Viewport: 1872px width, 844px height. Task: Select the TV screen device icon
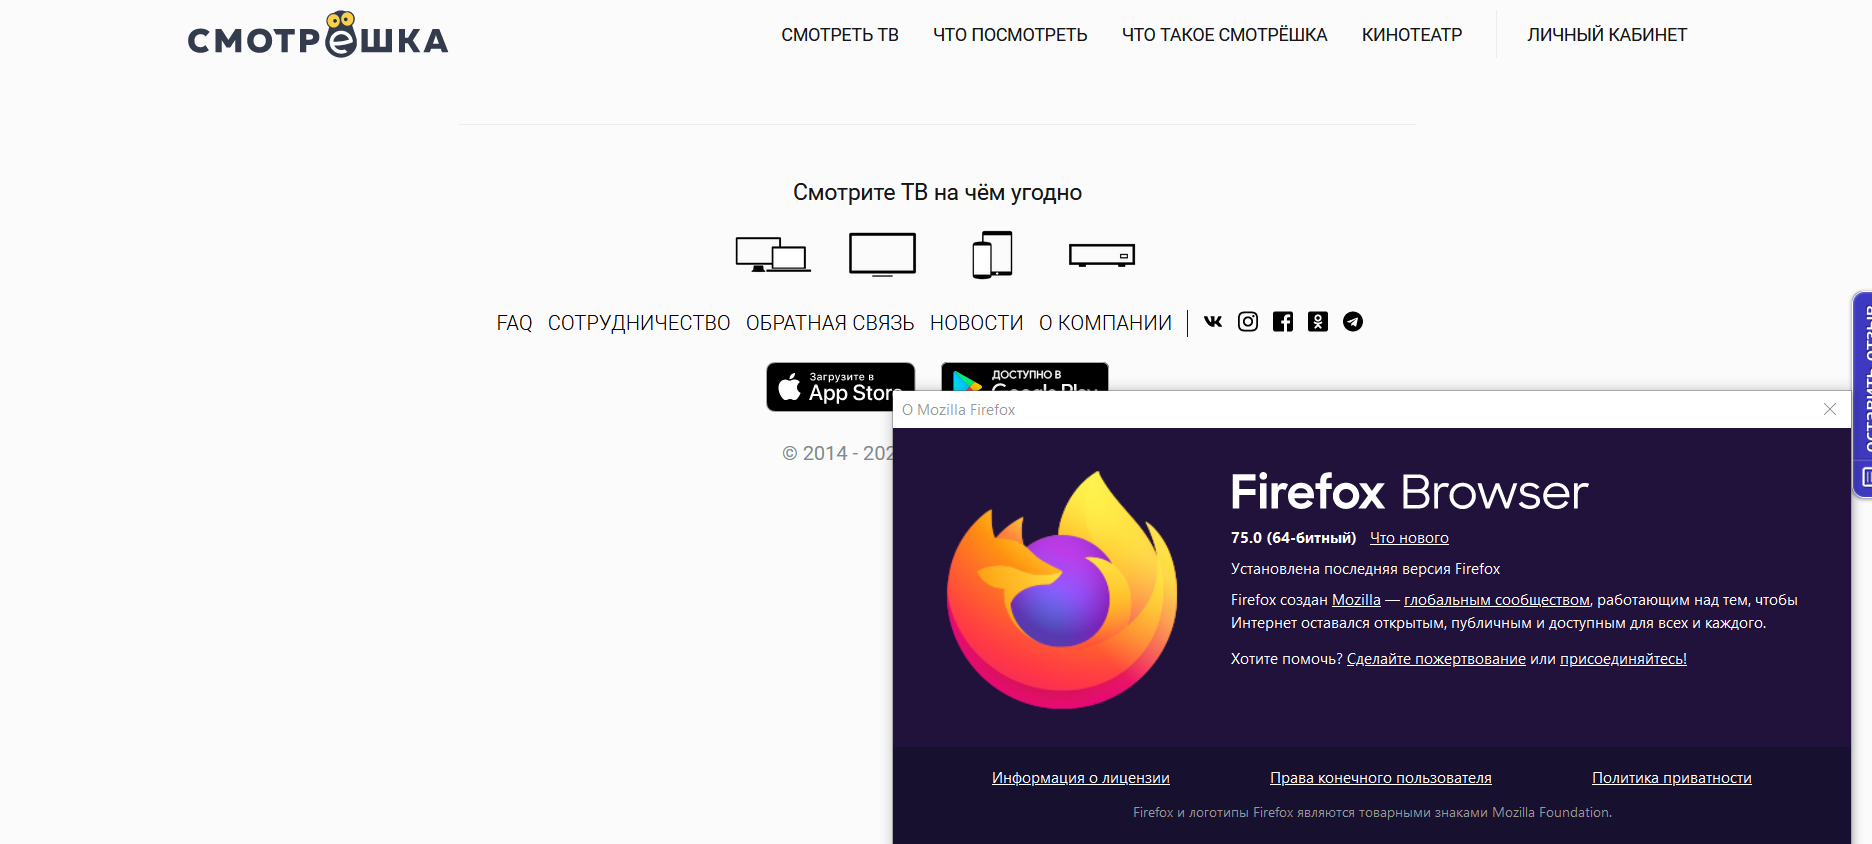882,254
